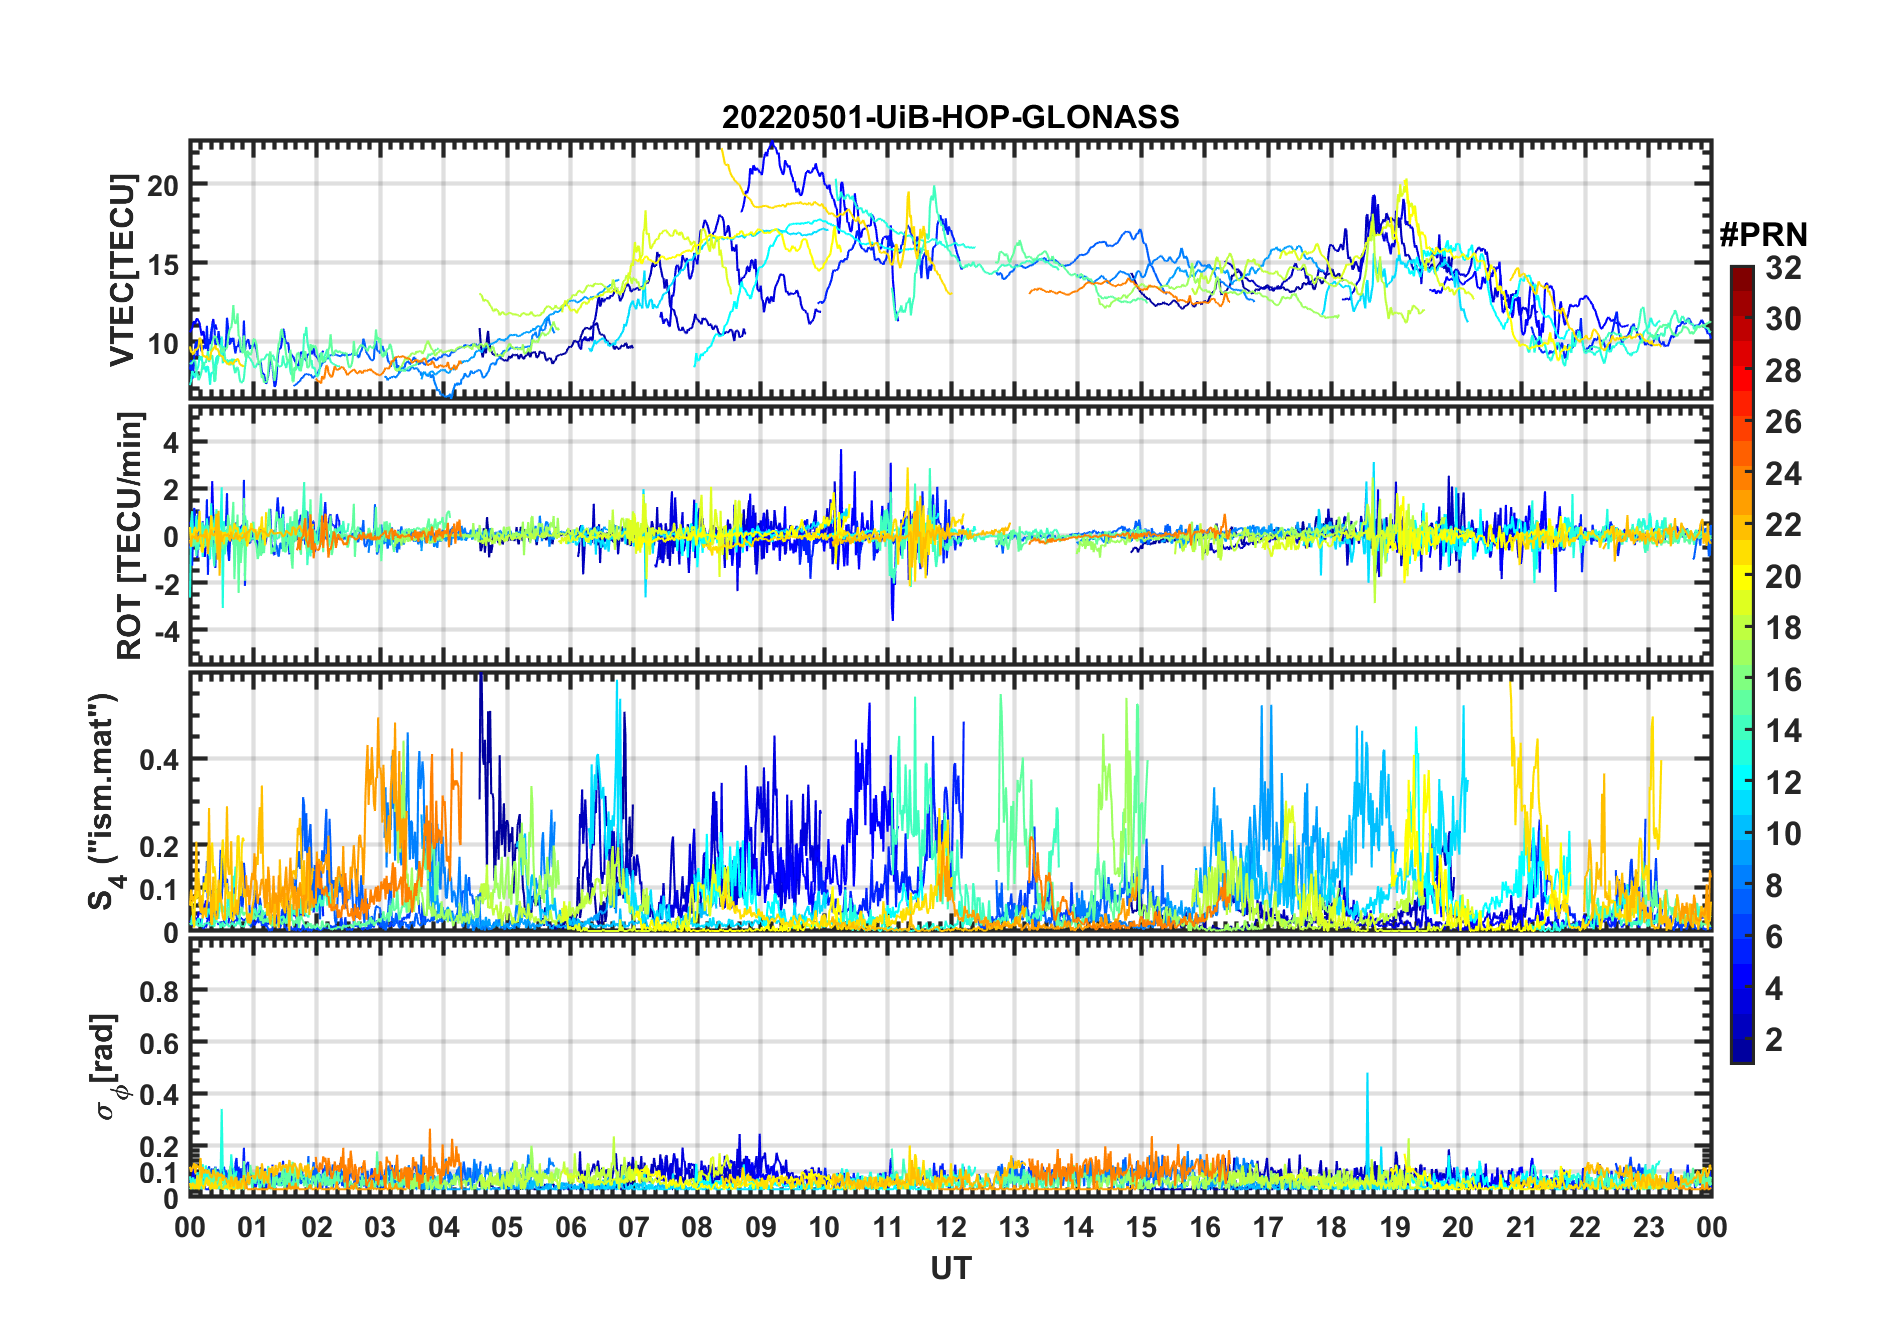Select the ROT axis tick label -4
This screenshot has height=1330, width=1902.
165,631
